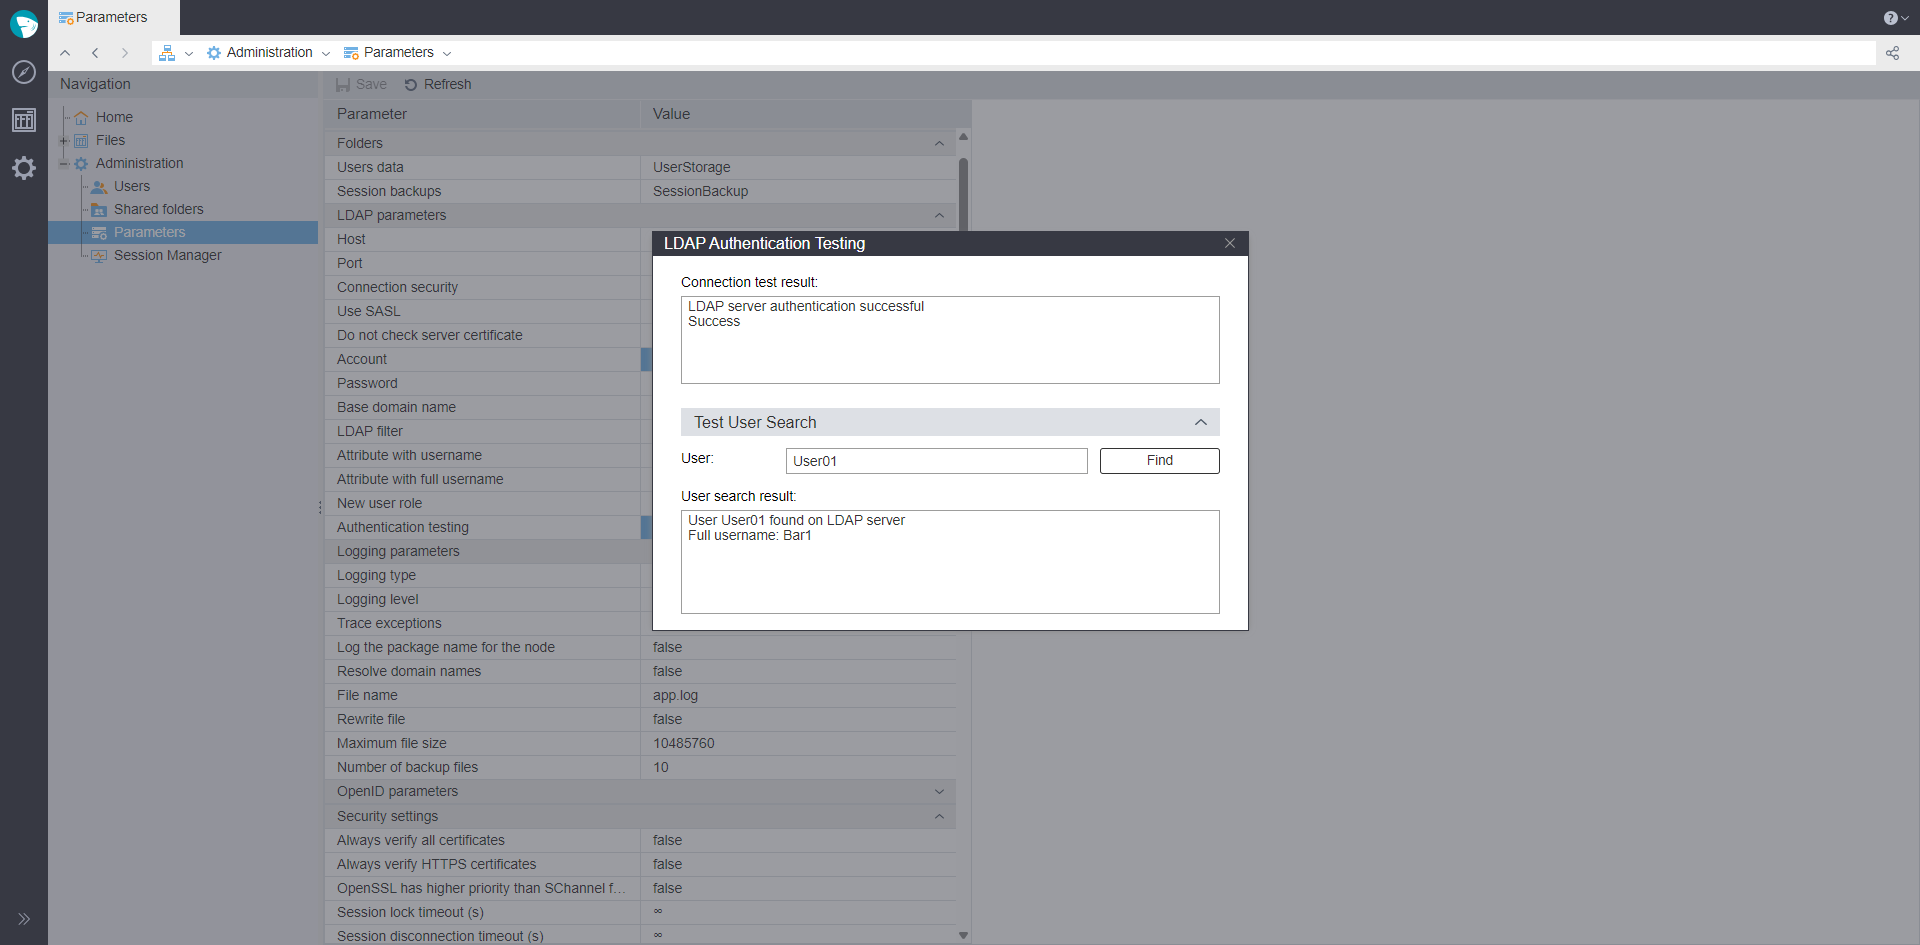Click the share icon at top right
This screenshot has height=945, width=1920.
1892,53
